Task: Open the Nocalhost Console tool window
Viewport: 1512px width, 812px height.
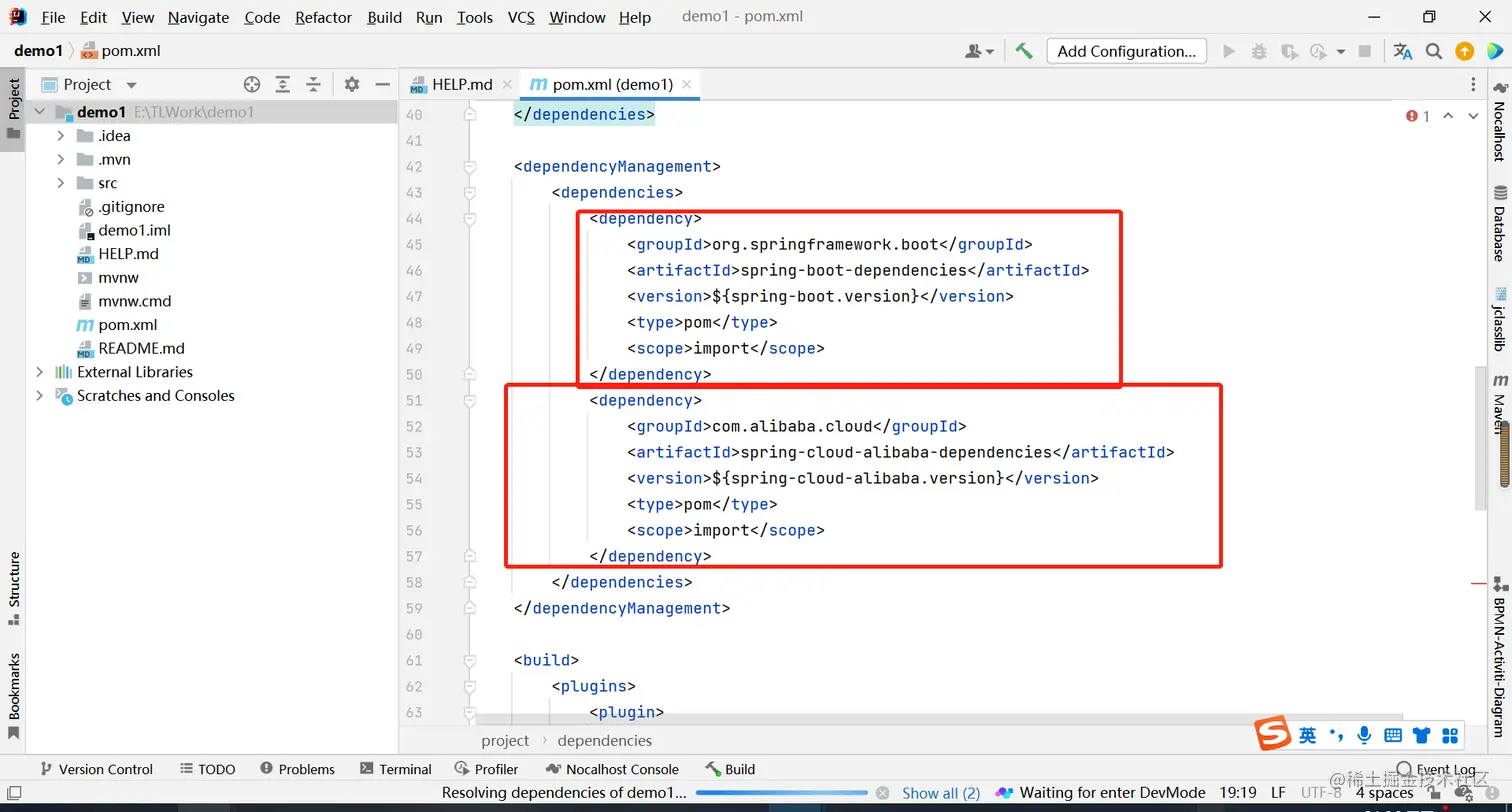Action: coord(613,769)
